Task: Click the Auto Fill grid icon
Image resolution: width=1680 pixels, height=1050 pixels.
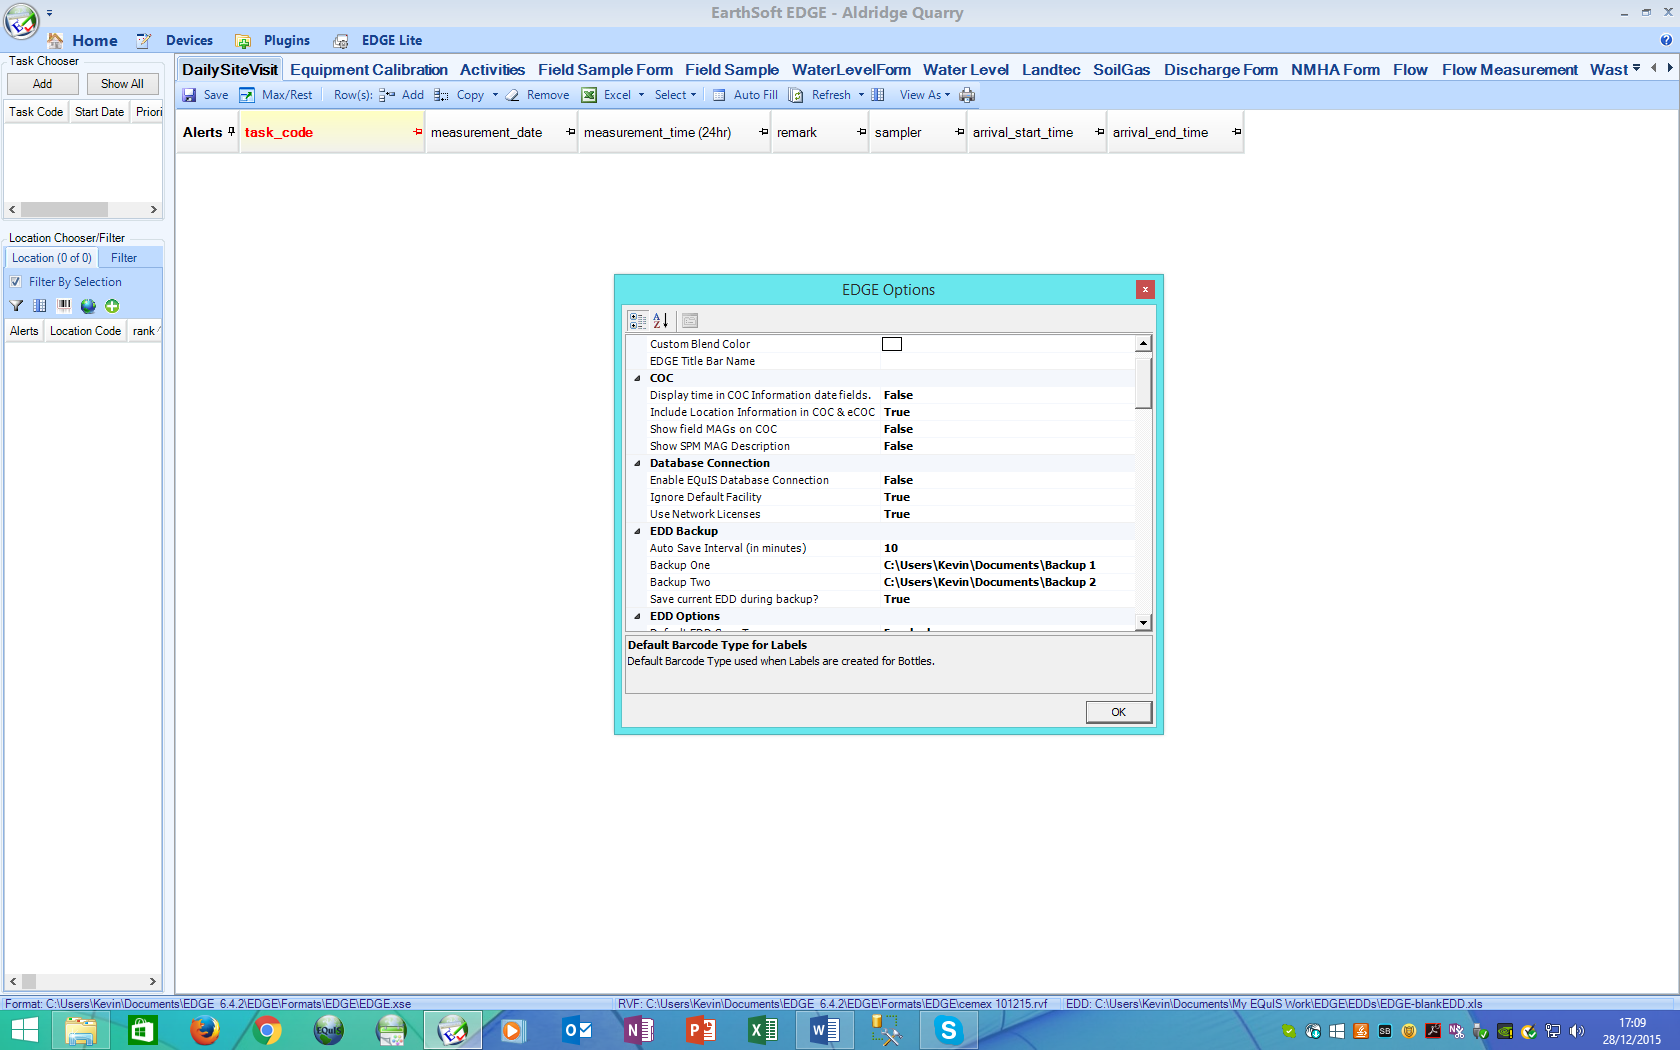Action: click(x=719, y=95)
